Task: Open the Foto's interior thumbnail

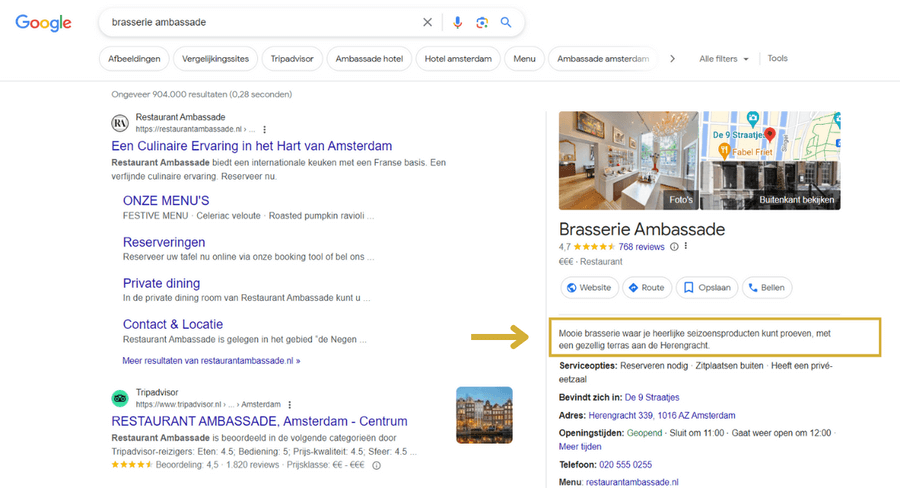Action: (x=627, y=160)
